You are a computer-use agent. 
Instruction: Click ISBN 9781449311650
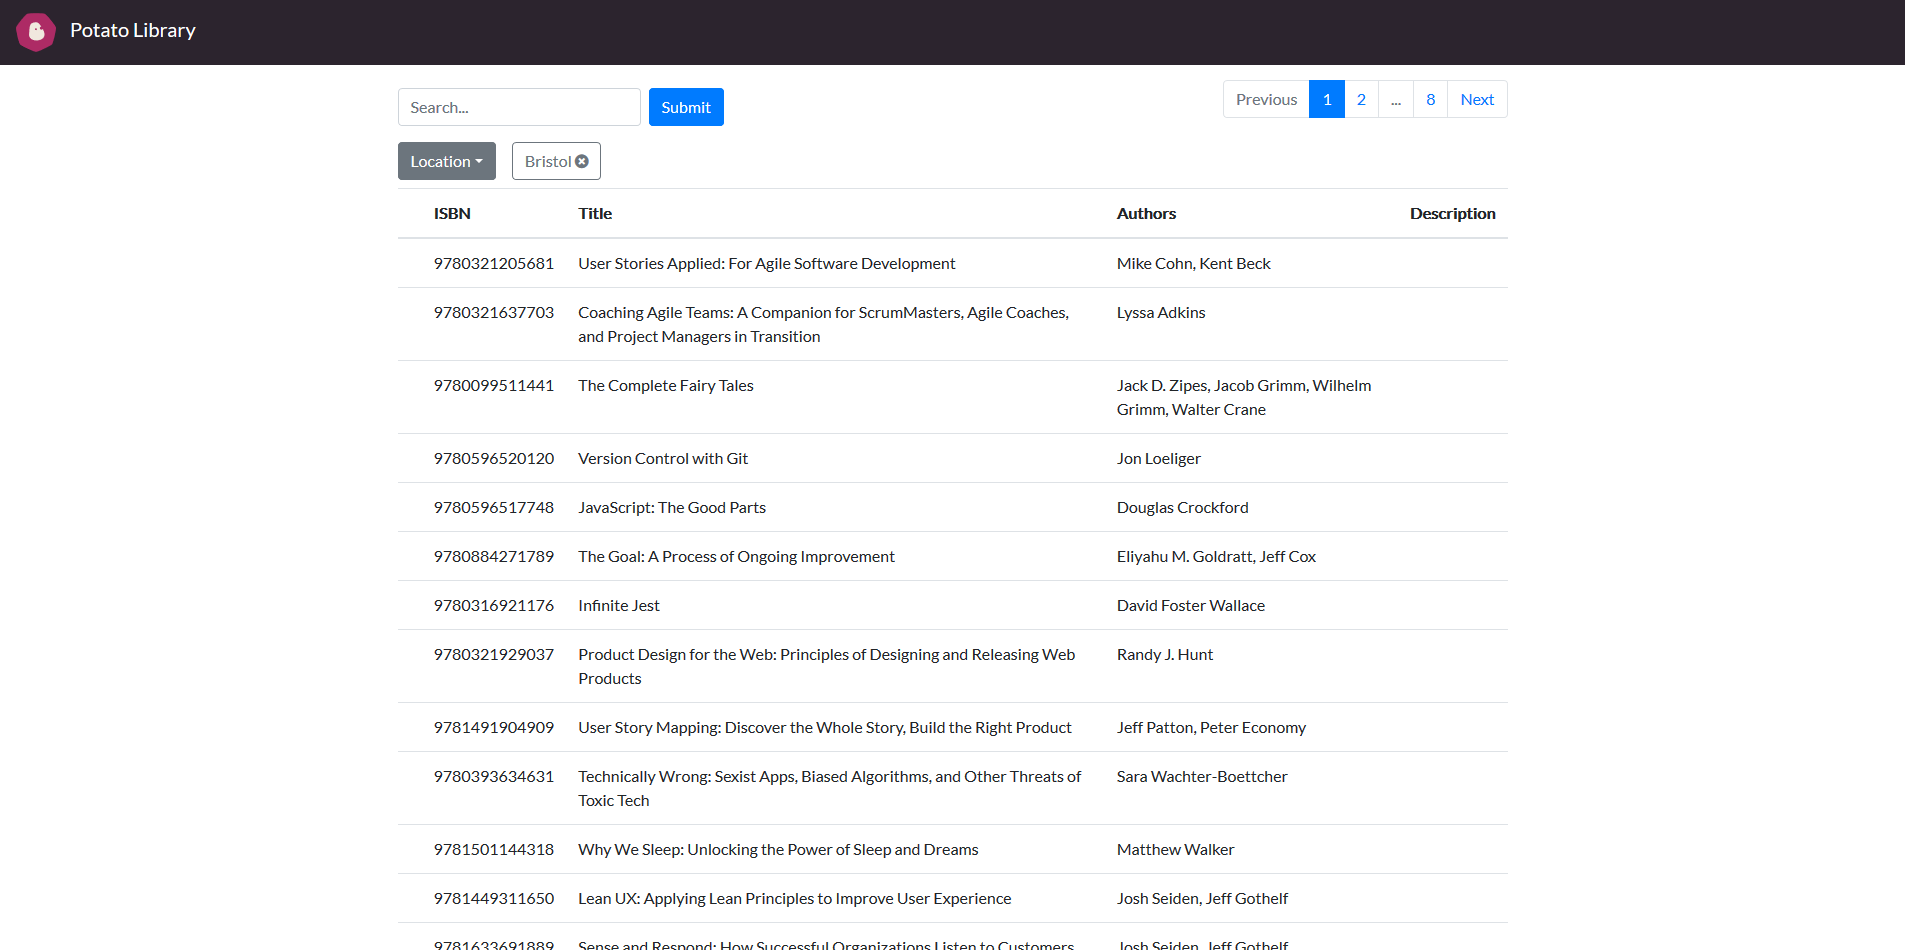point(494,898)
